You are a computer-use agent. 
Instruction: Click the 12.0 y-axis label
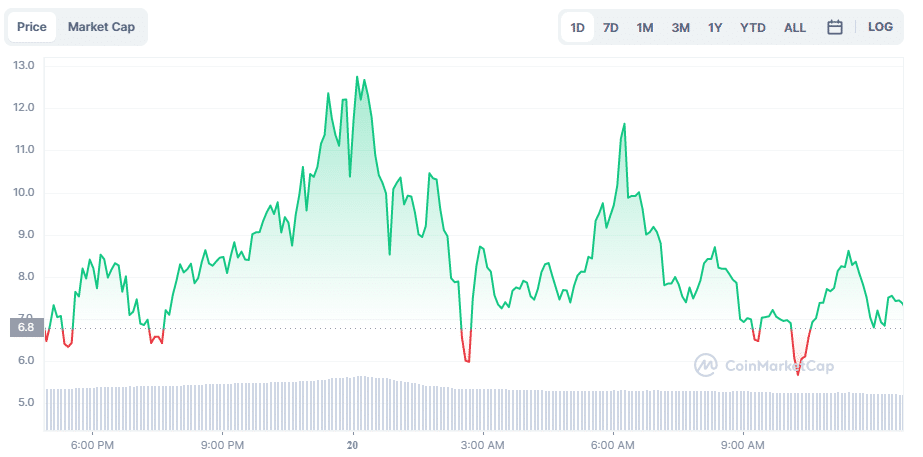(24, 108)
